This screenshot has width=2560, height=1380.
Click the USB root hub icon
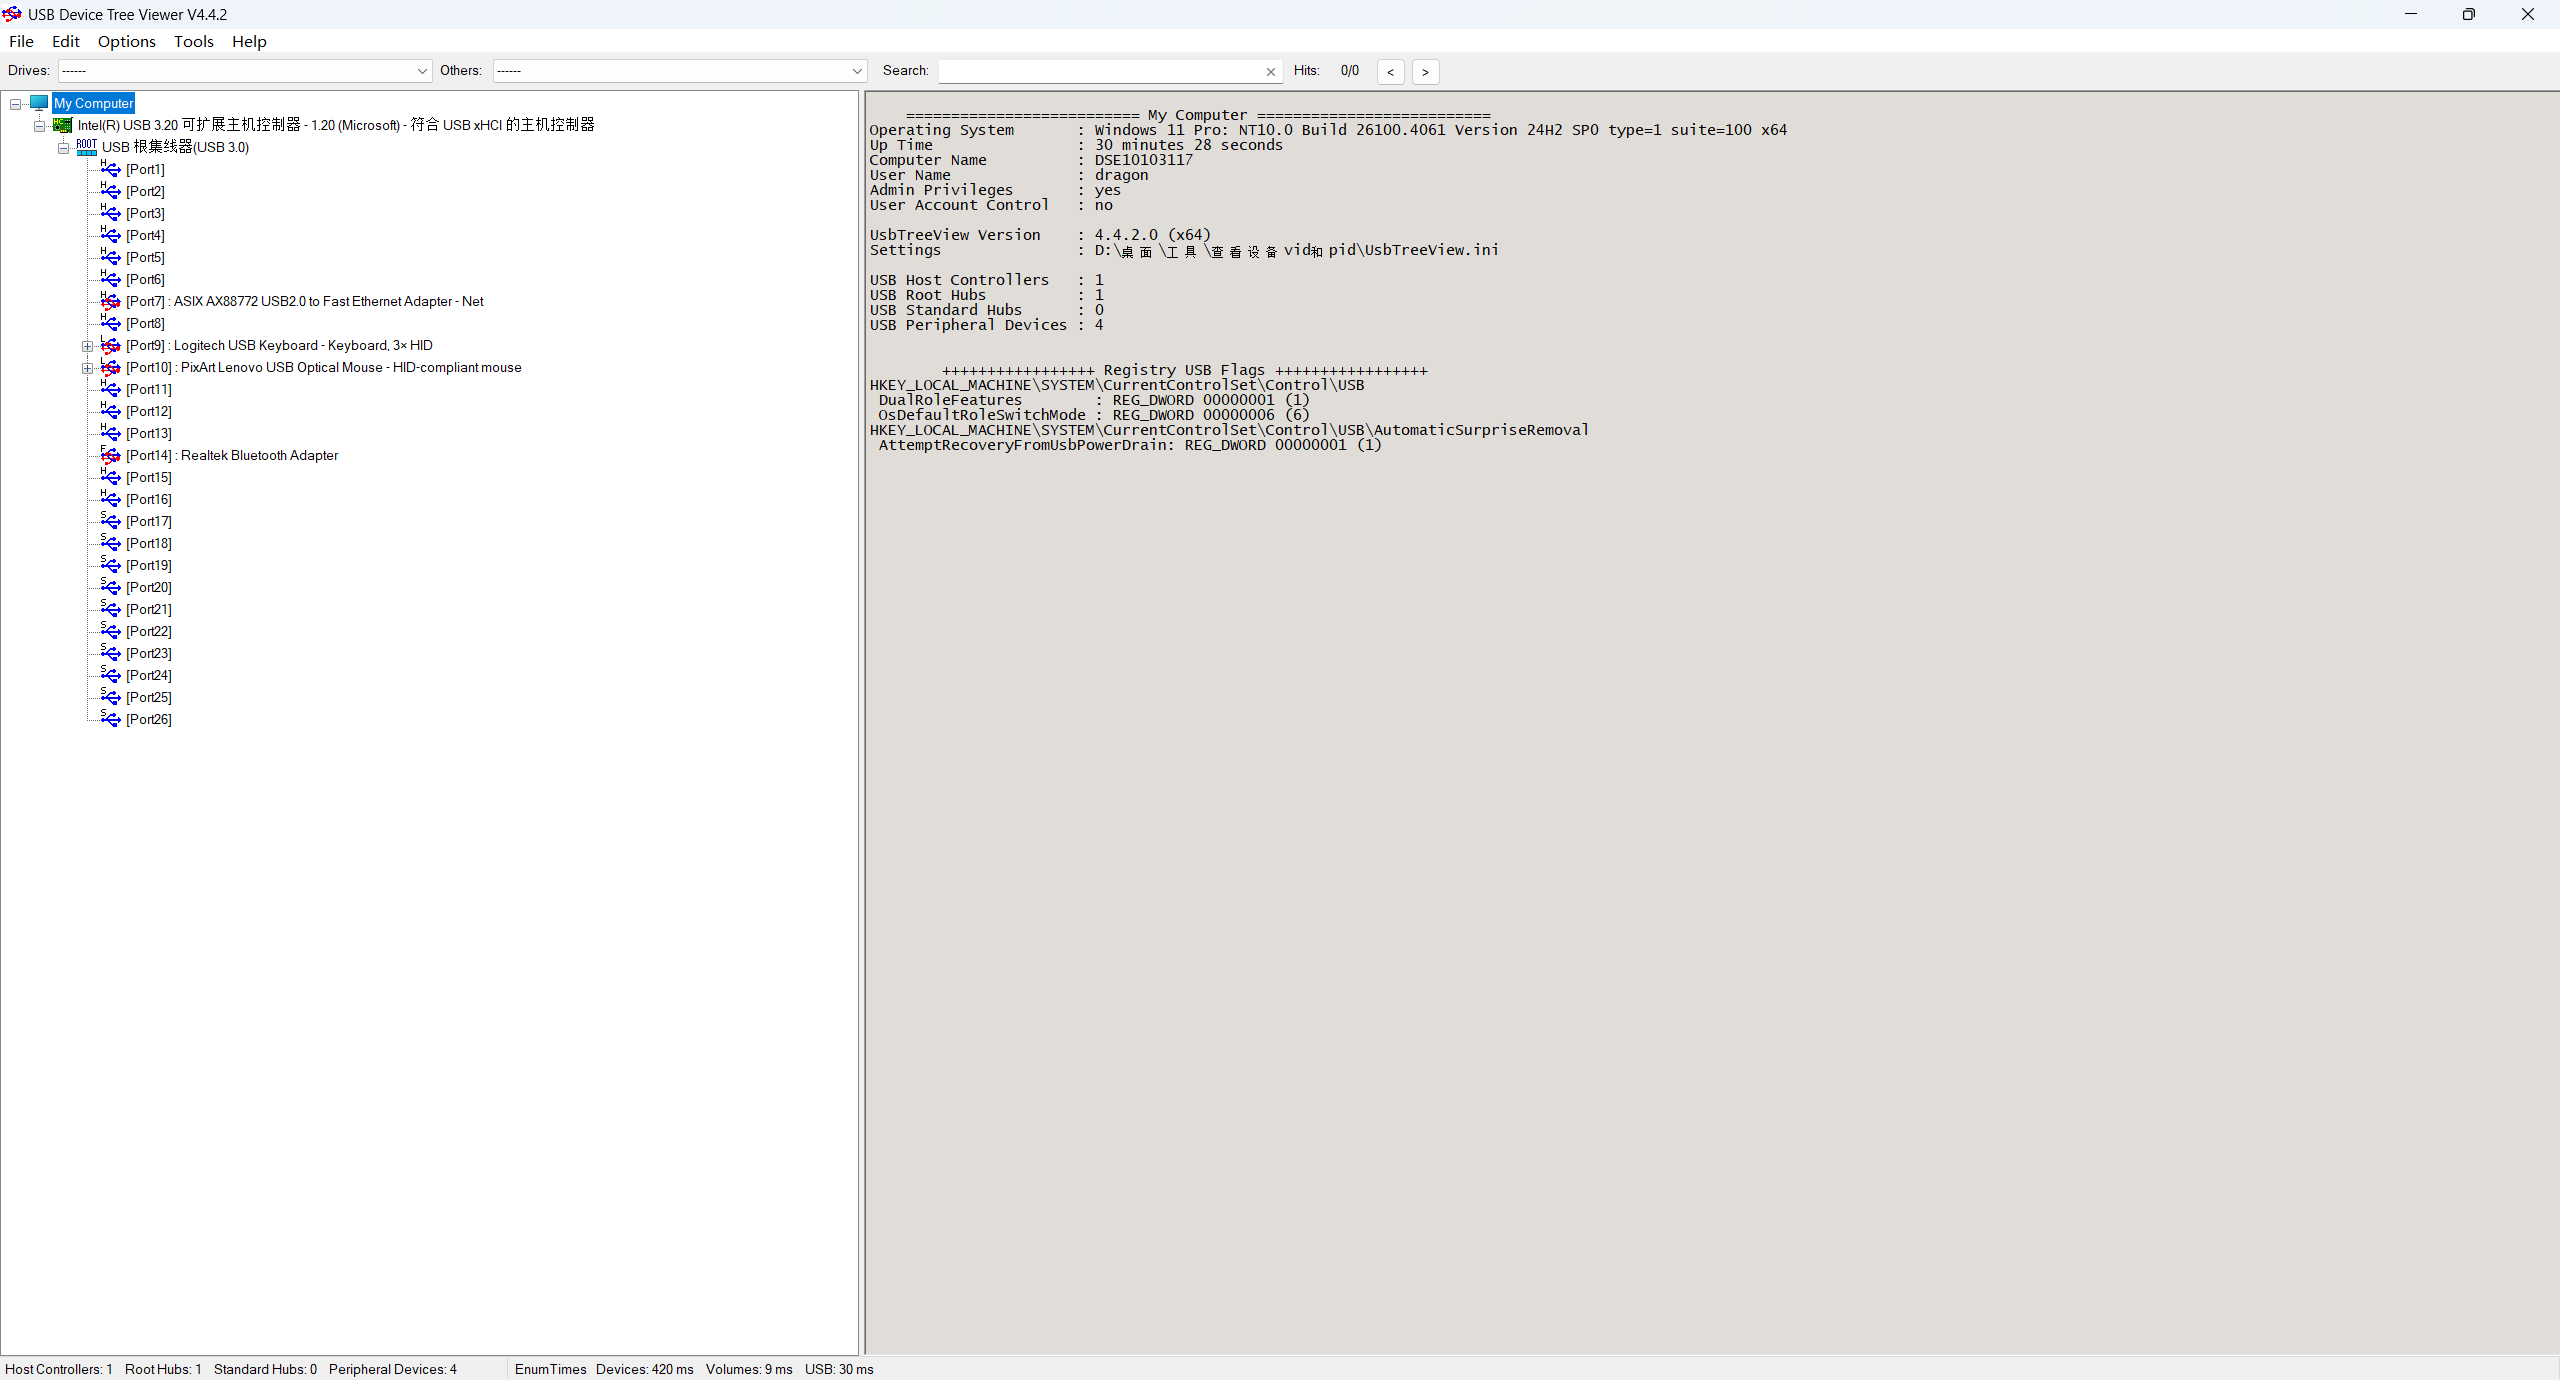coord(87,147)
